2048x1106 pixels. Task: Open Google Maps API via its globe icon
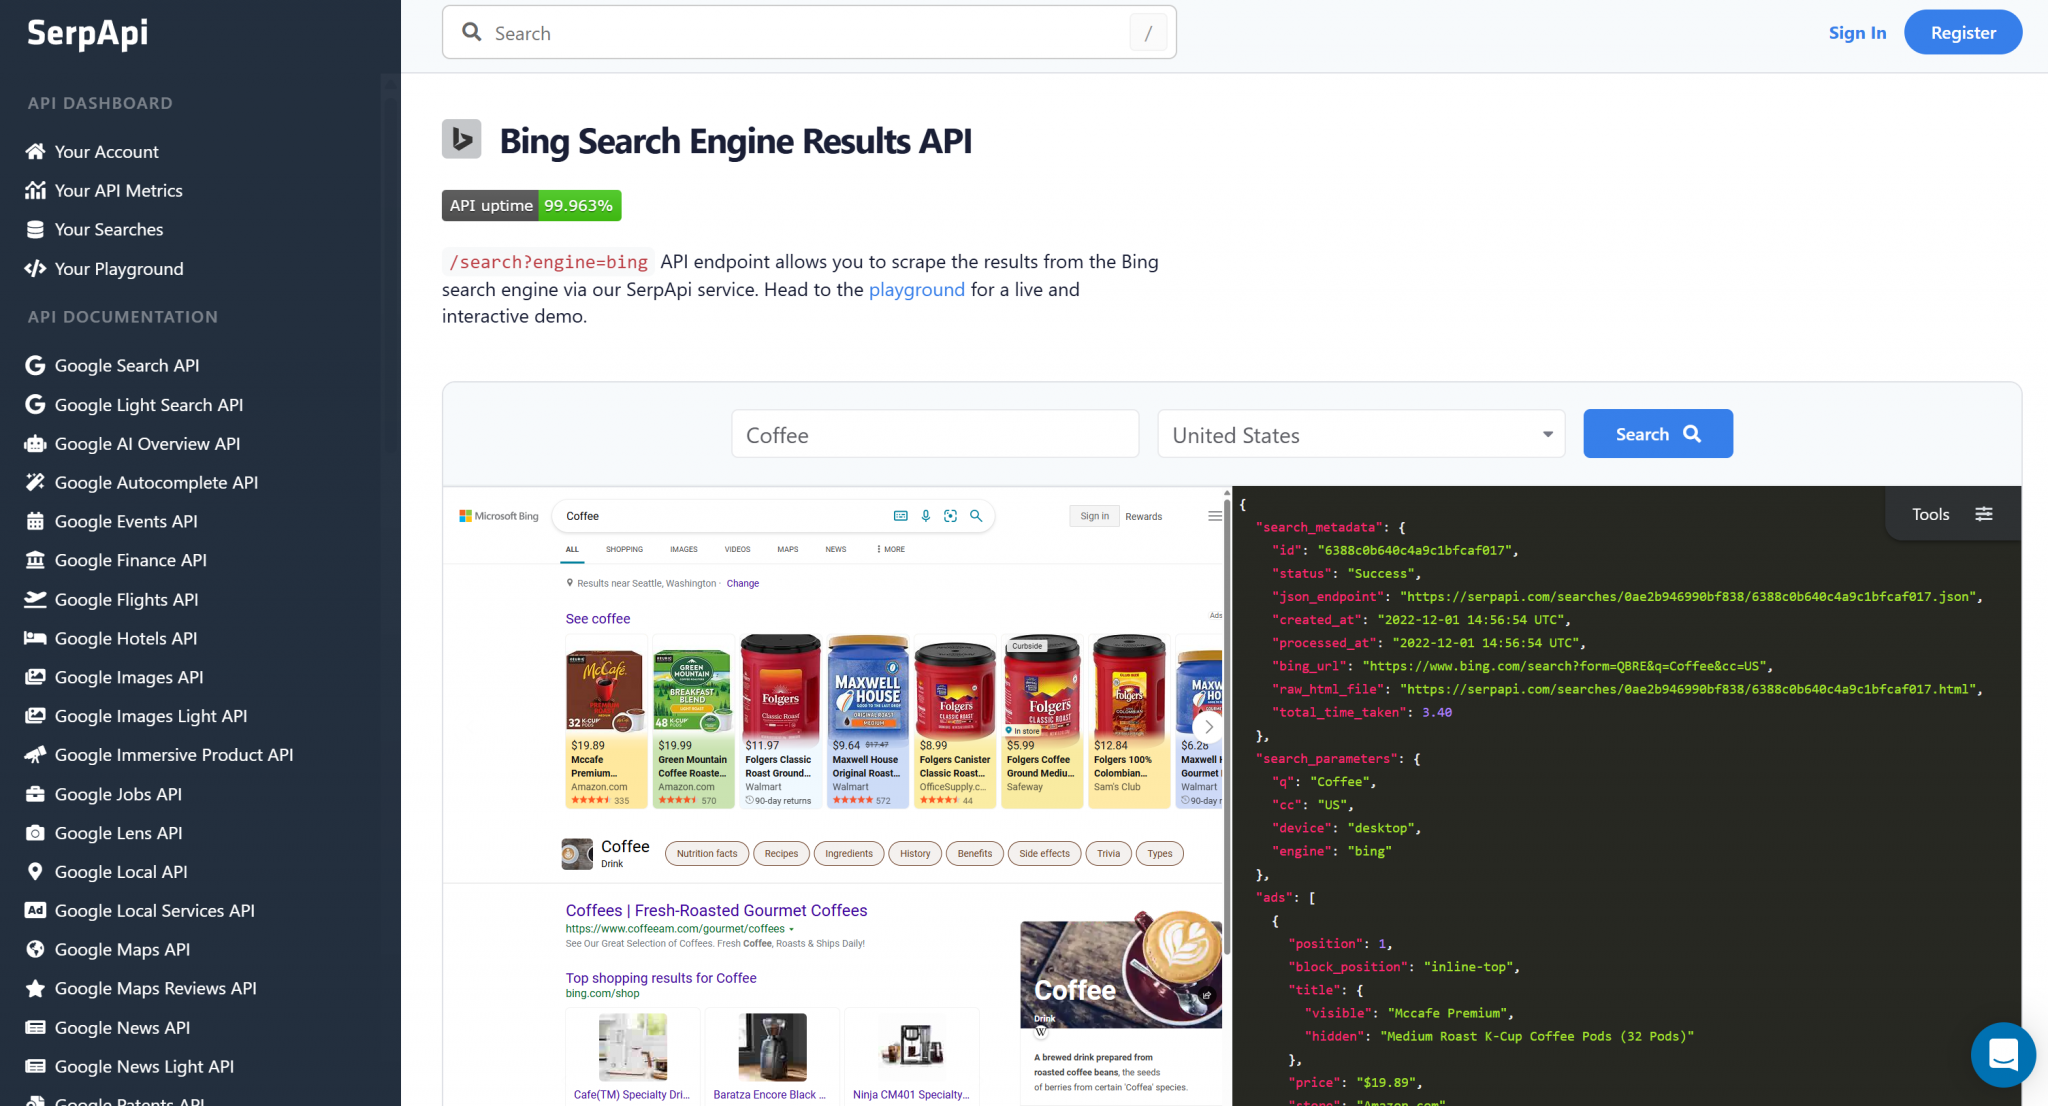pos(35,949)
